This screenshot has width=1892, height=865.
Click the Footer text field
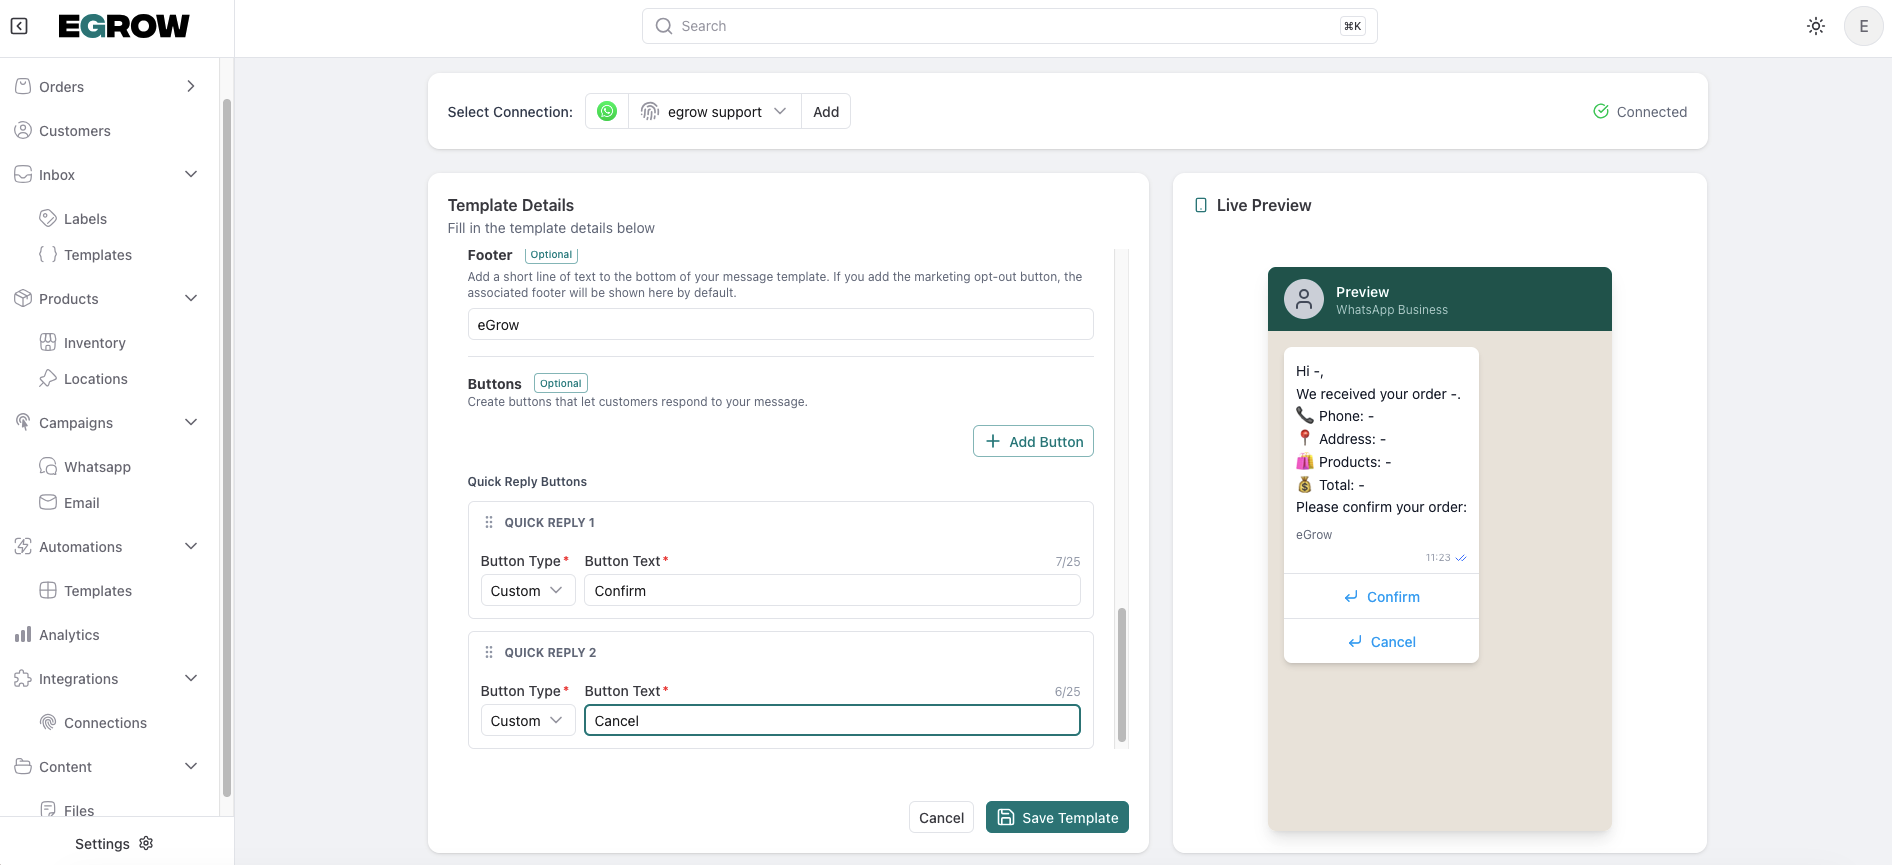780,324
